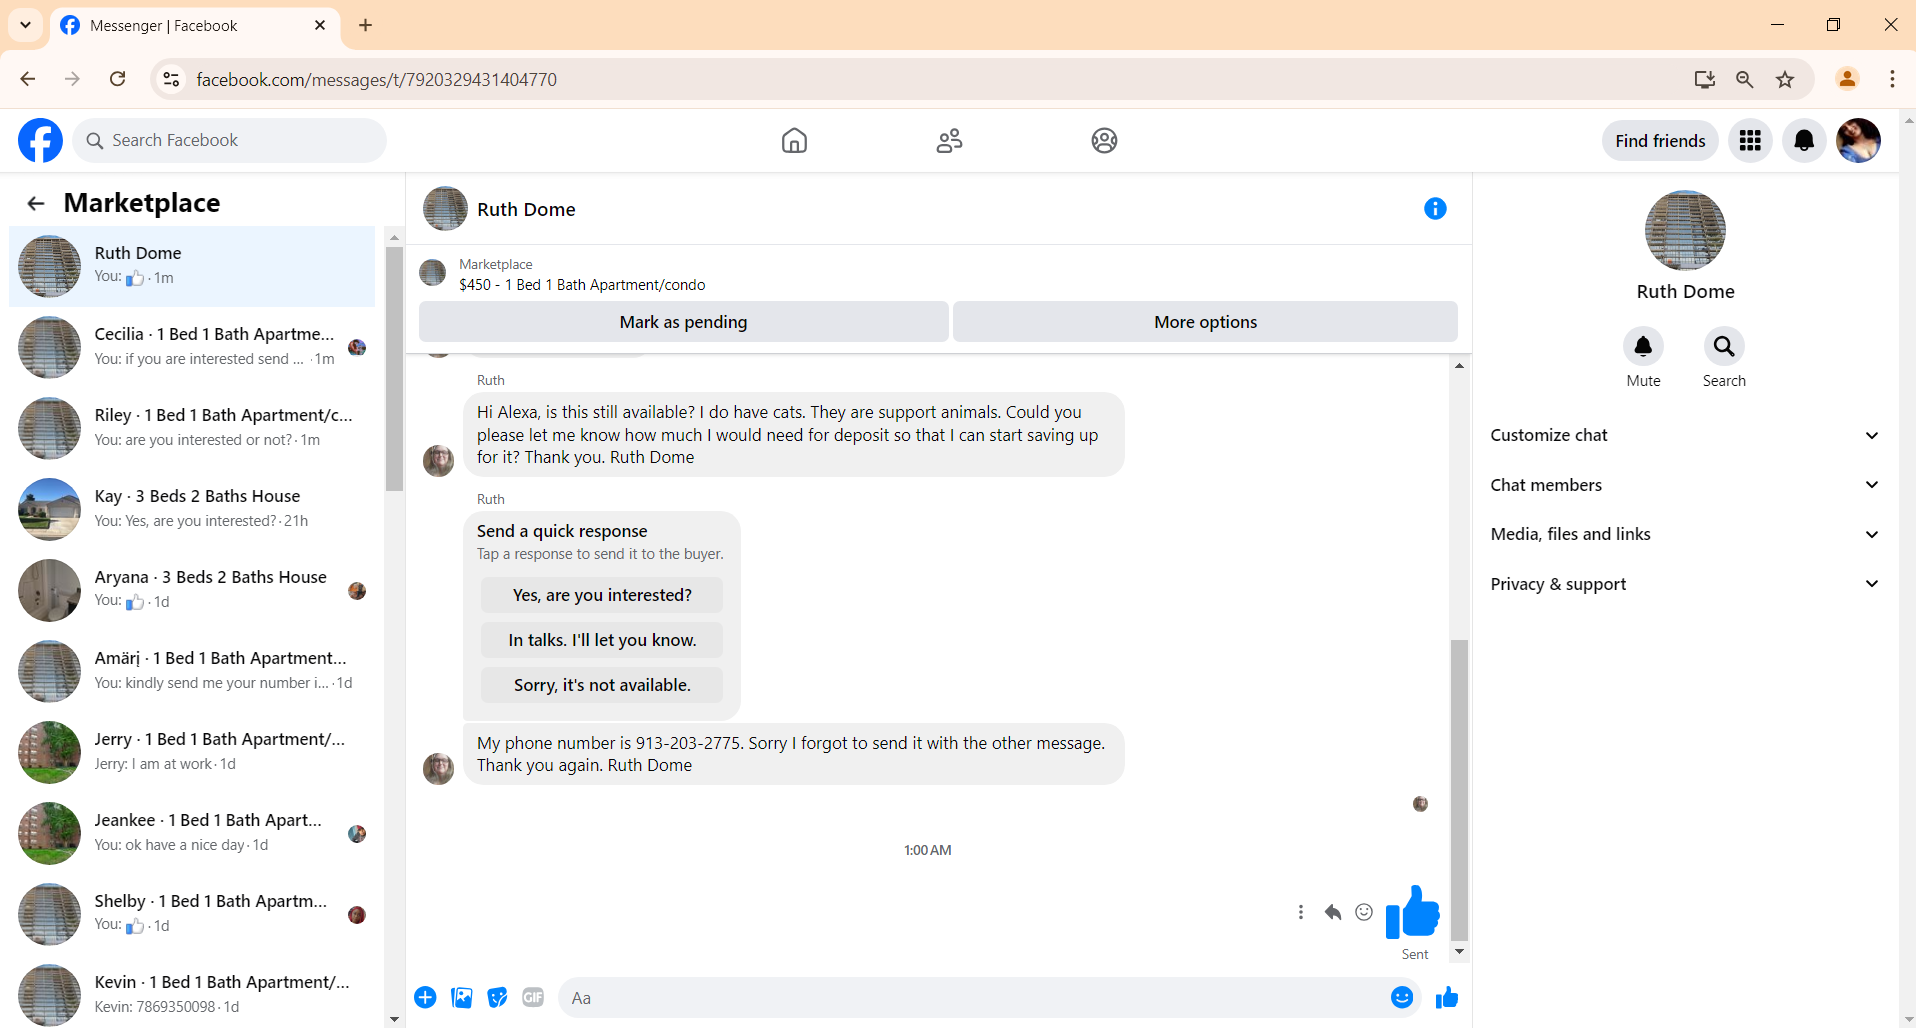Expand Media, files and links section
1916x1028 pixels.
point(1685,534)
